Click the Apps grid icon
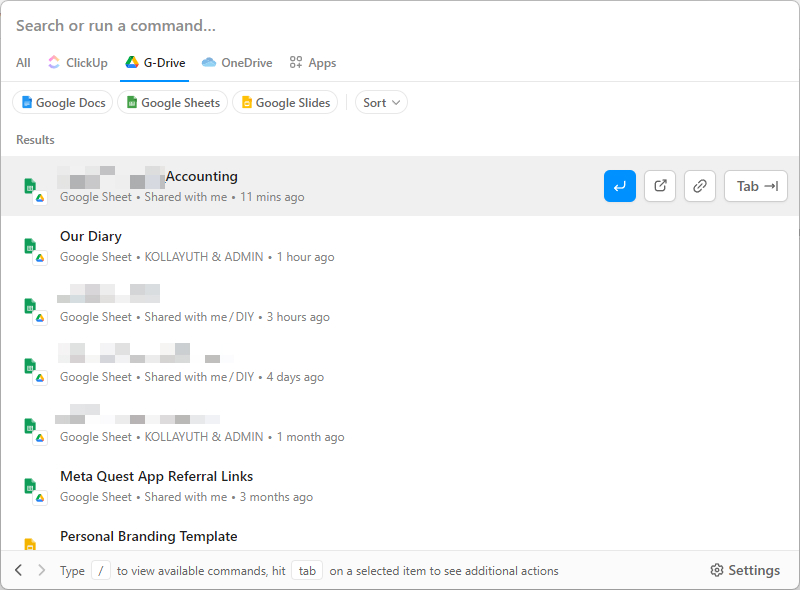800x590 pixels. pos(296,62)
